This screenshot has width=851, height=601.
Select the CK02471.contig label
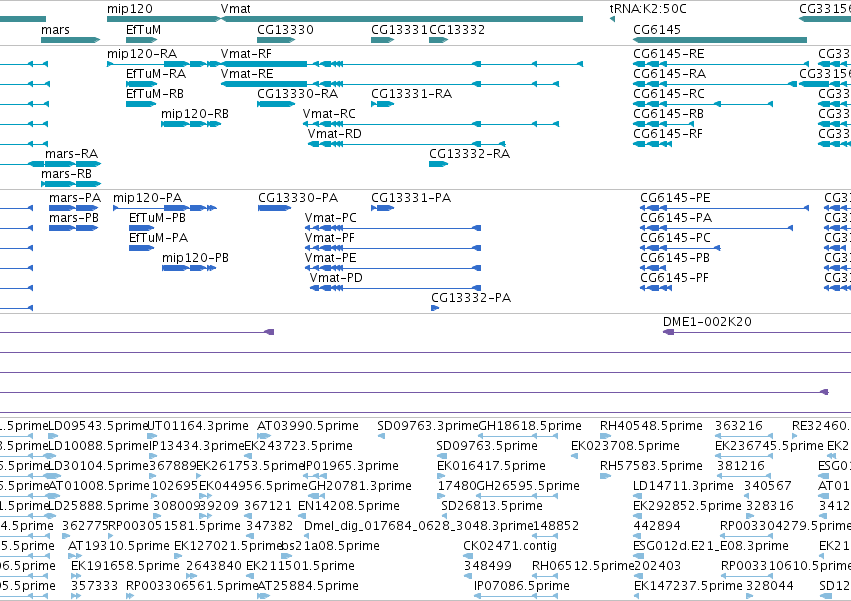510,546
